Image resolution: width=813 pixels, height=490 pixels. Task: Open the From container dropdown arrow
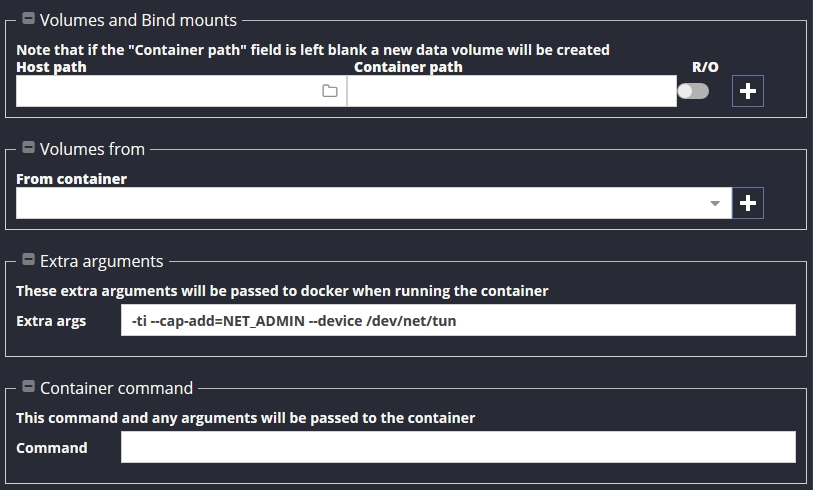click(714, 203)
